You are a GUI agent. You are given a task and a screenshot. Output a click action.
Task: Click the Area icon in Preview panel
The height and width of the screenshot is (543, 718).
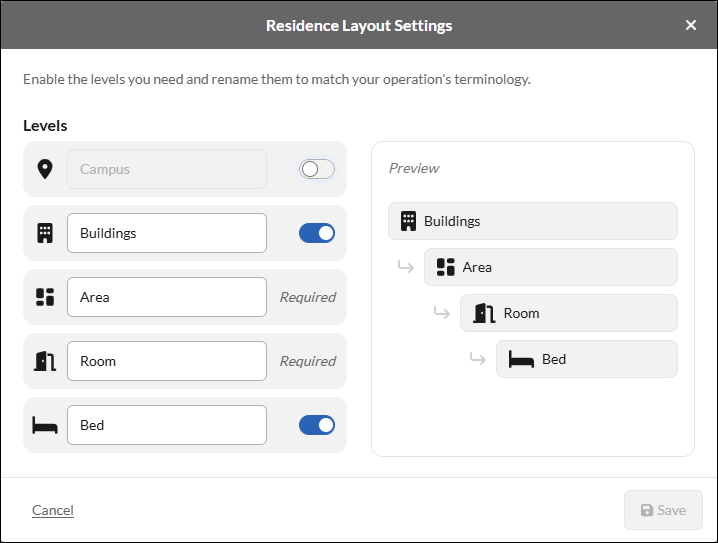[446, 267]
